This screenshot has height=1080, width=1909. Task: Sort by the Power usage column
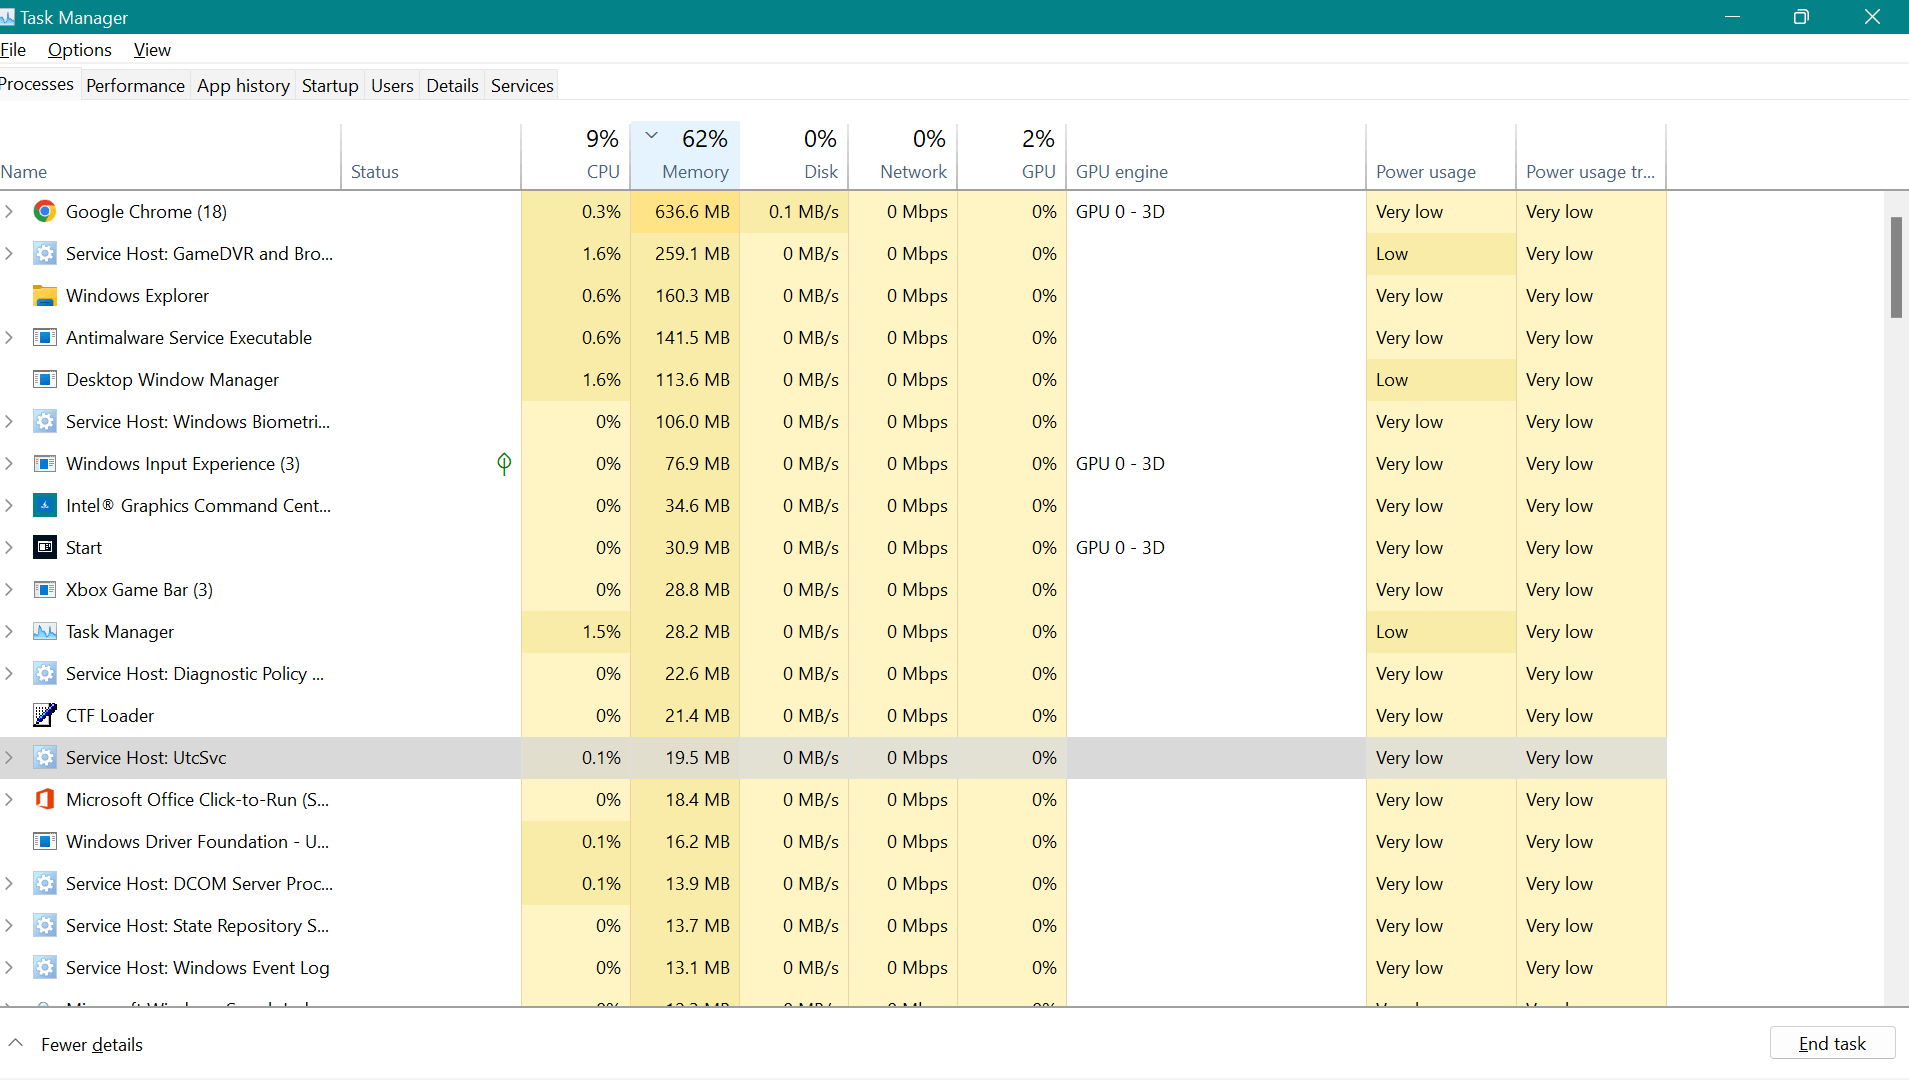[x=1441, y=156]
